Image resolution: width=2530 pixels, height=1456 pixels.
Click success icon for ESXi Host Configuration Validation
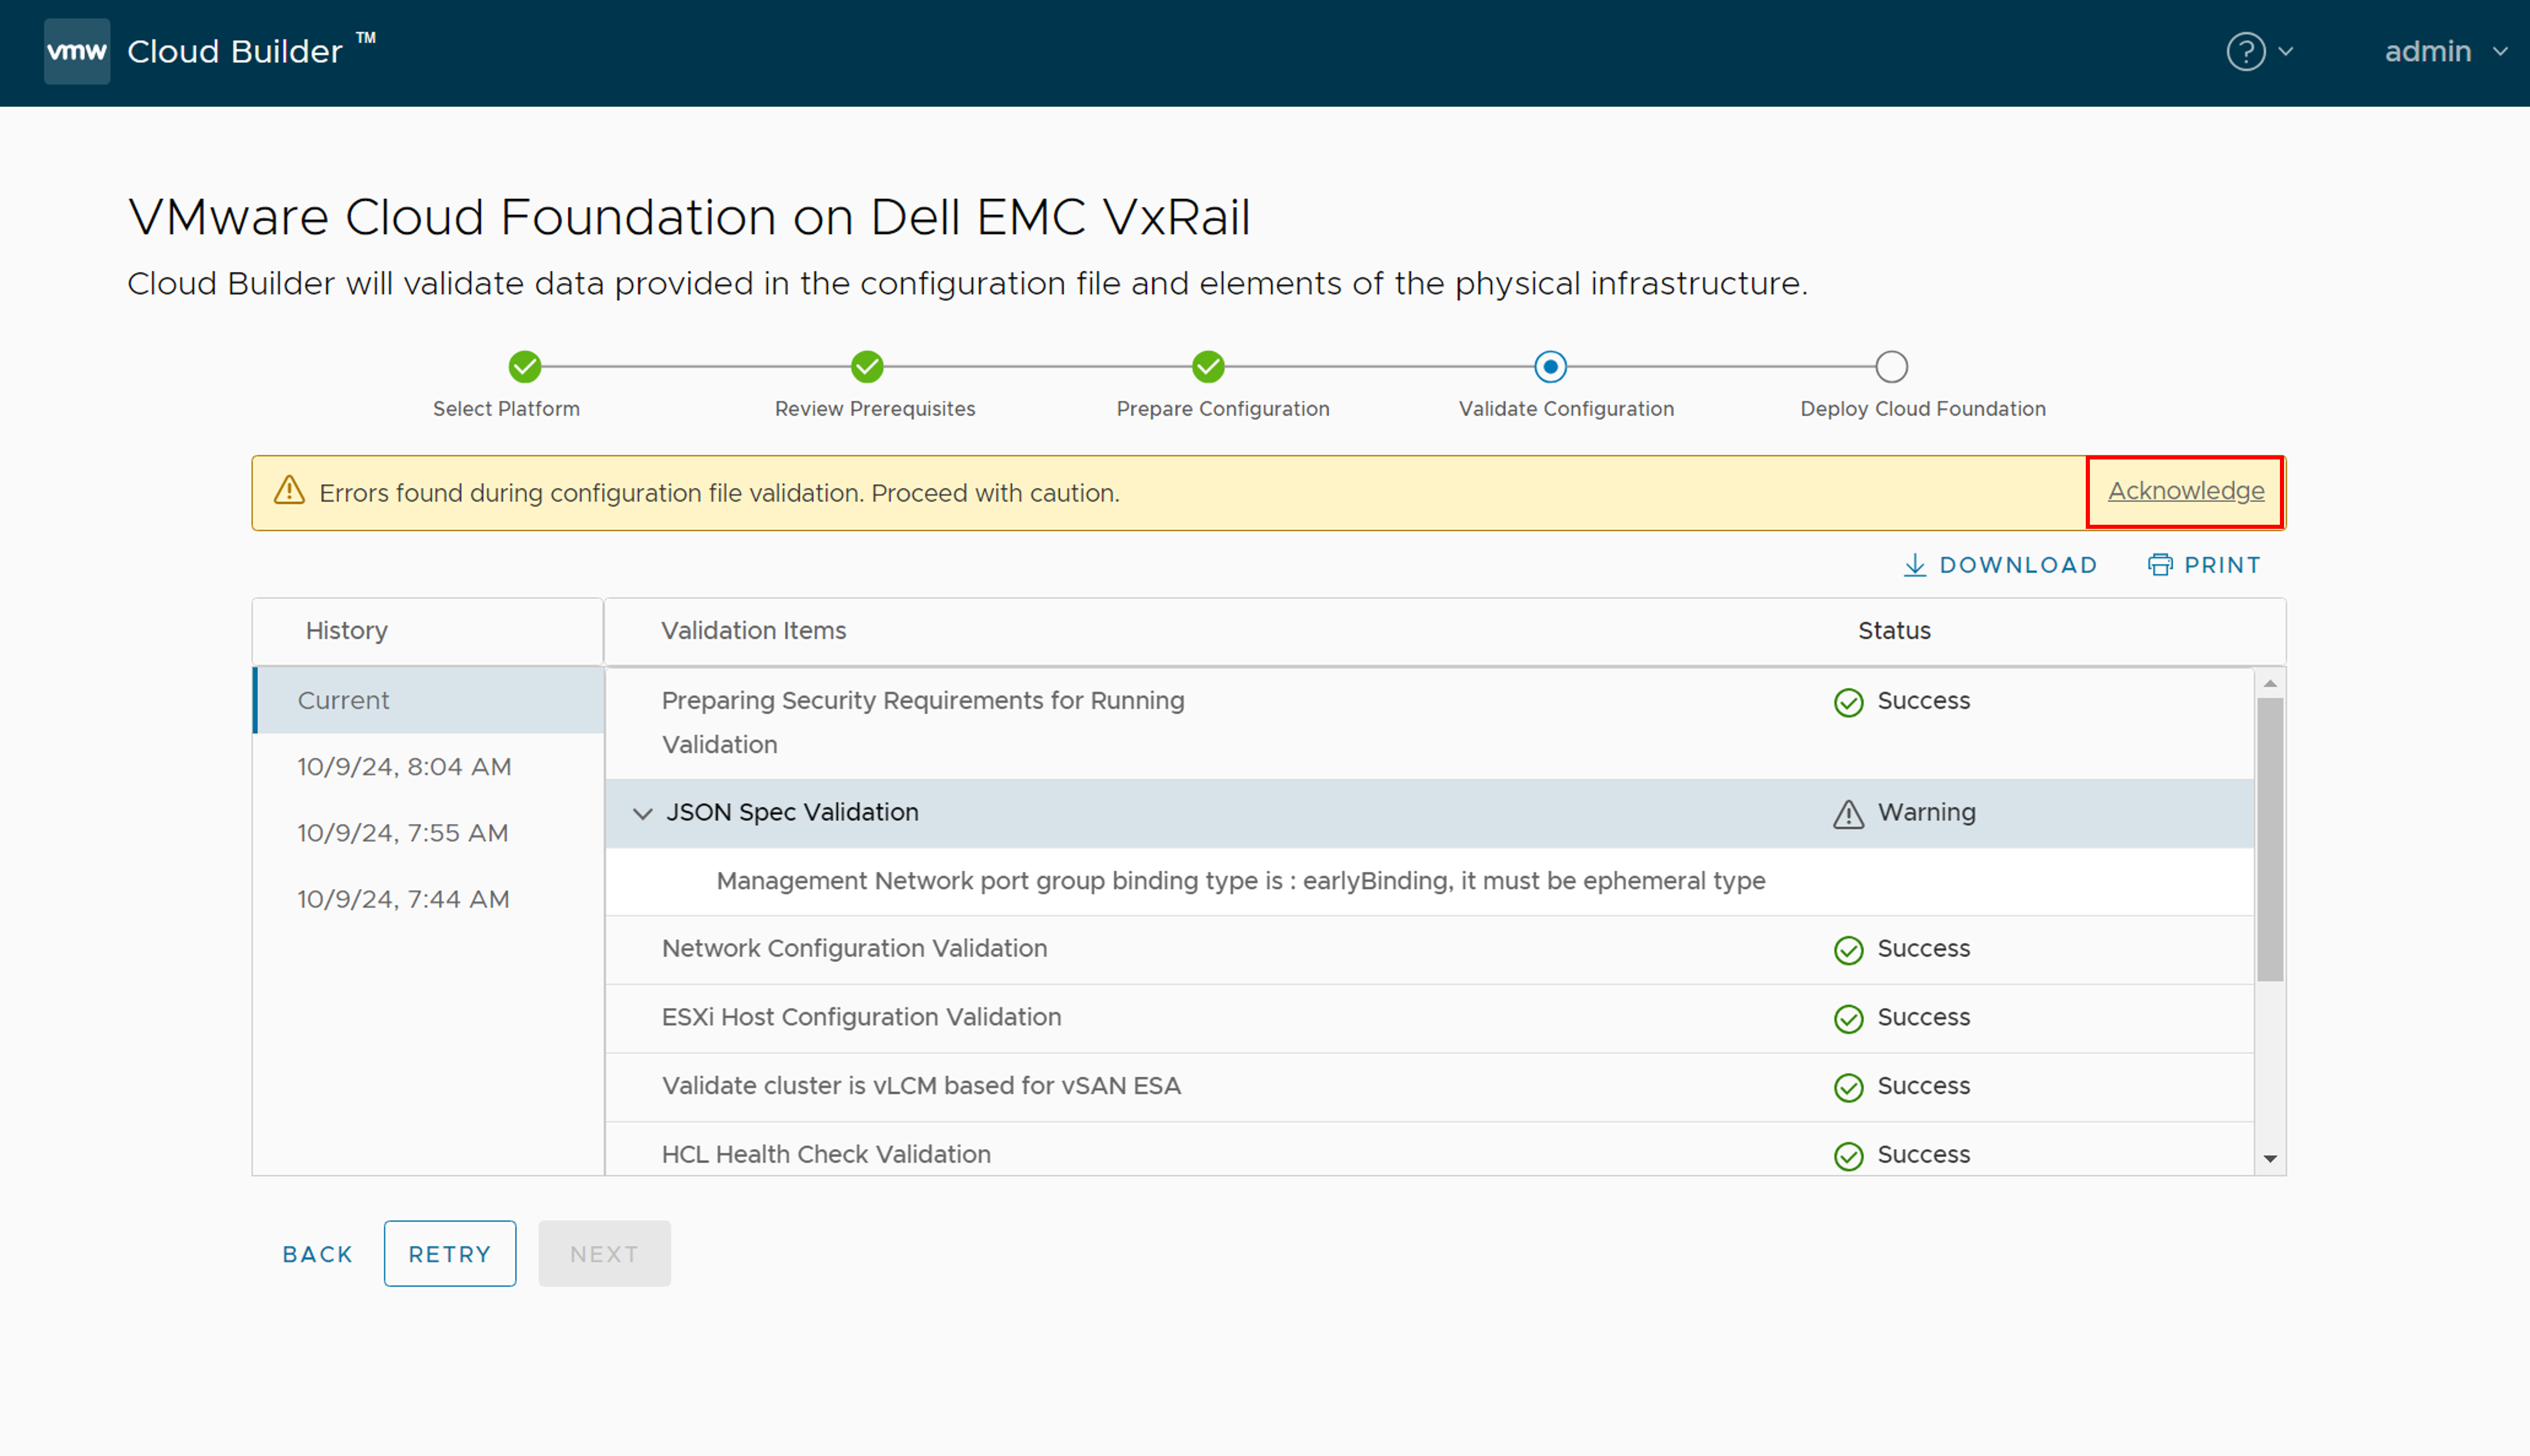pyautogui.click(x=1848, y=1019)
